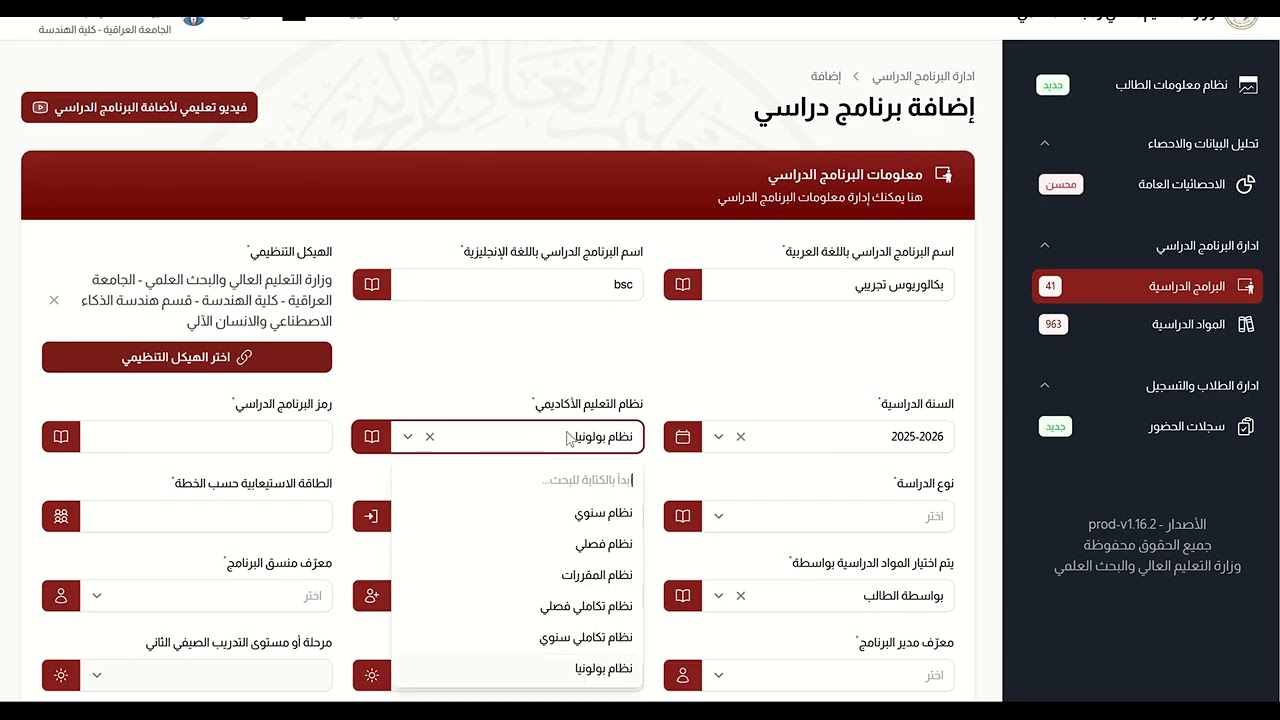The height and width of the screenshot is (720, 1280).
Task: Open الاحصائيات العامة page
Action: click(1147, 184)
